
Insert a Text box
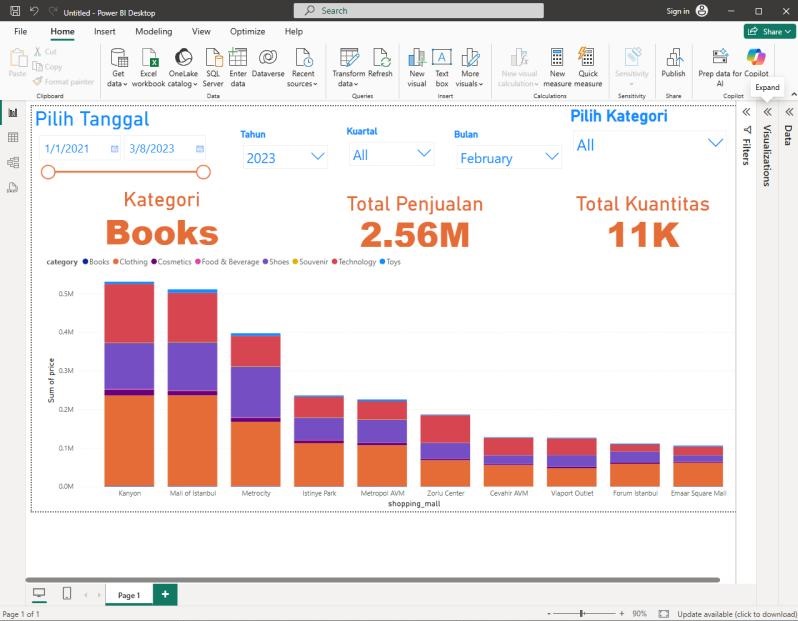tap(441, 58)
